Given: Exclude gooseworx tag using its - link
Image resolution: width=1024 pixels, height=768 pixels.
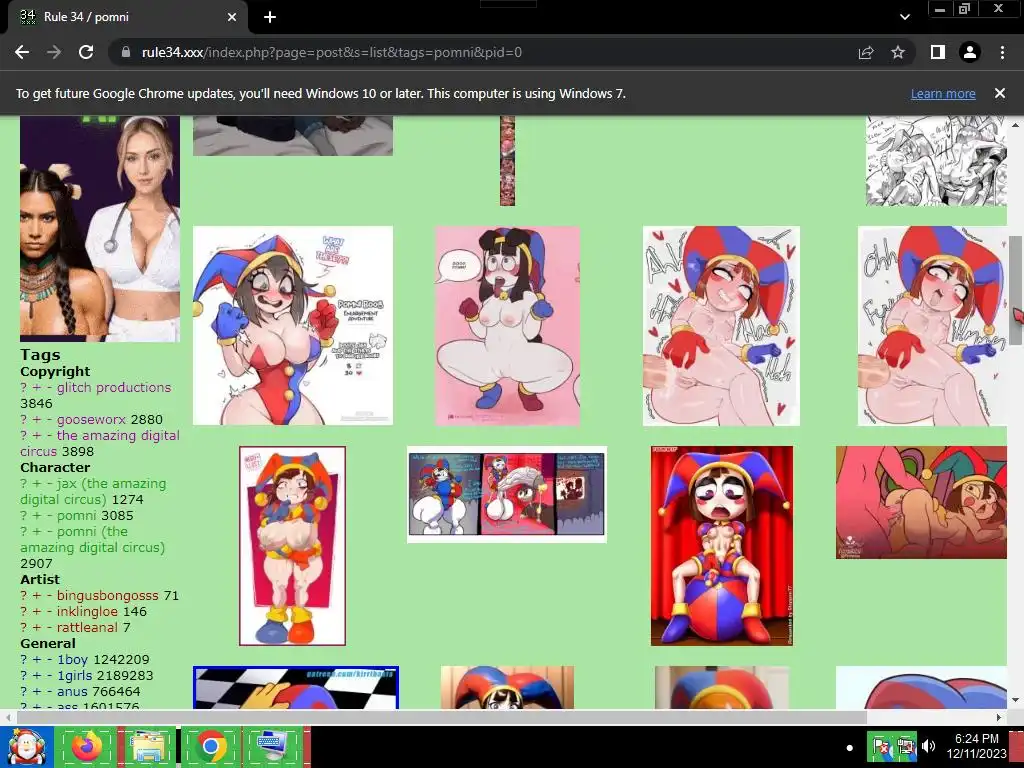Looking at the screenshot, I should point(49,419).
